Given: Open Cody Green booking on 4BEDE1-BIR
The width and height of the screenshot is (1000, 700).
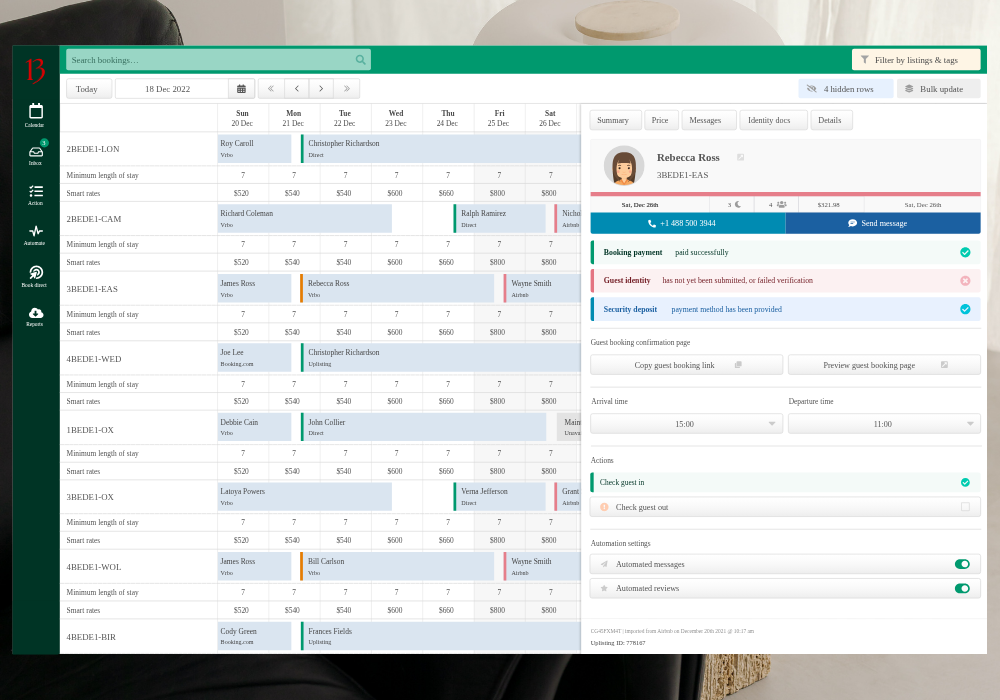Looking at the screenshot, I should pyautogui.click(x=254, y=636).
